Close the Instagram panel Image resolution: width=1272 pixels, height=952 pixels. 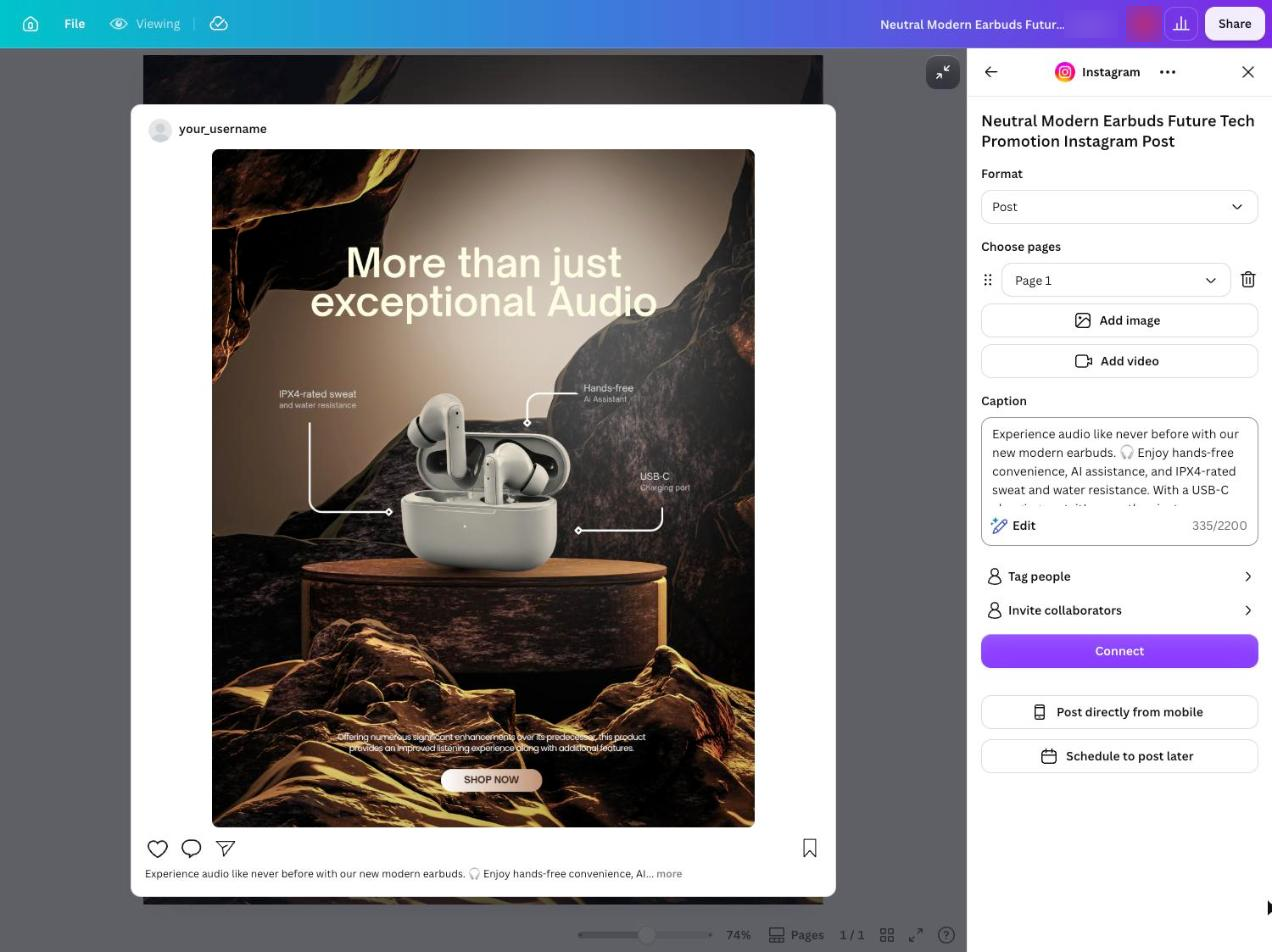tap(1248, 72)
